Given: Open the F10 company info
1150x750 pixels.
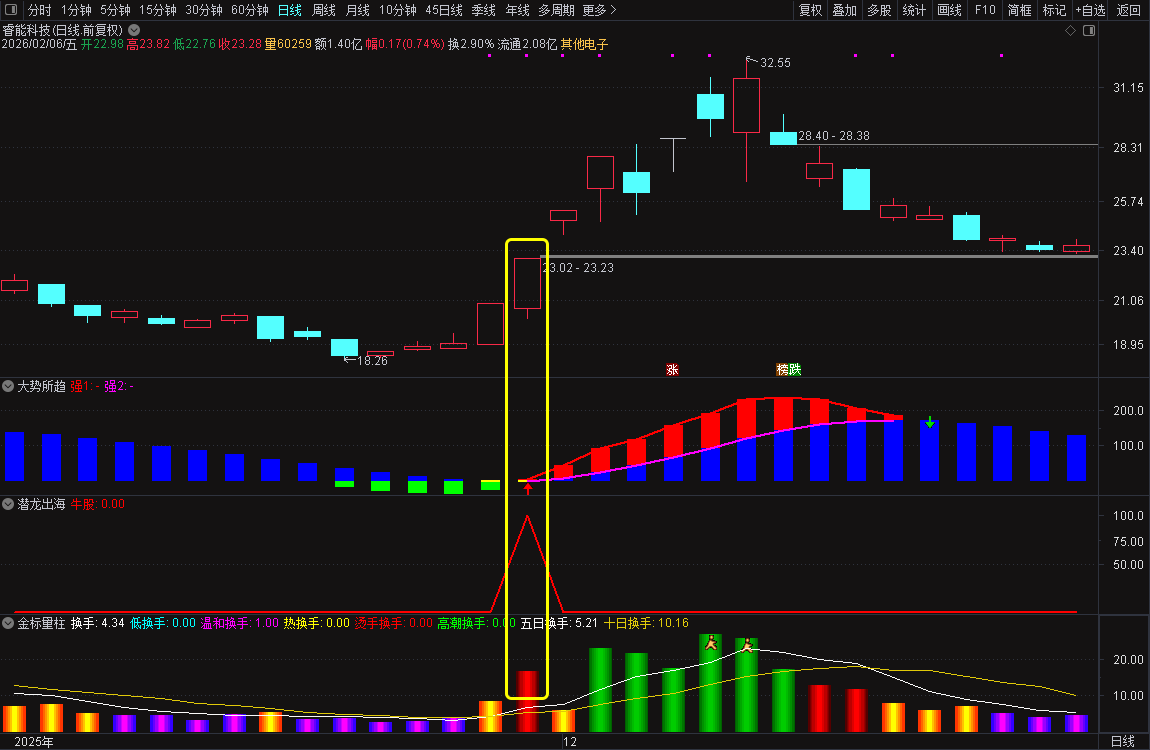Looking at the screenshot, I should click(985, 10).
